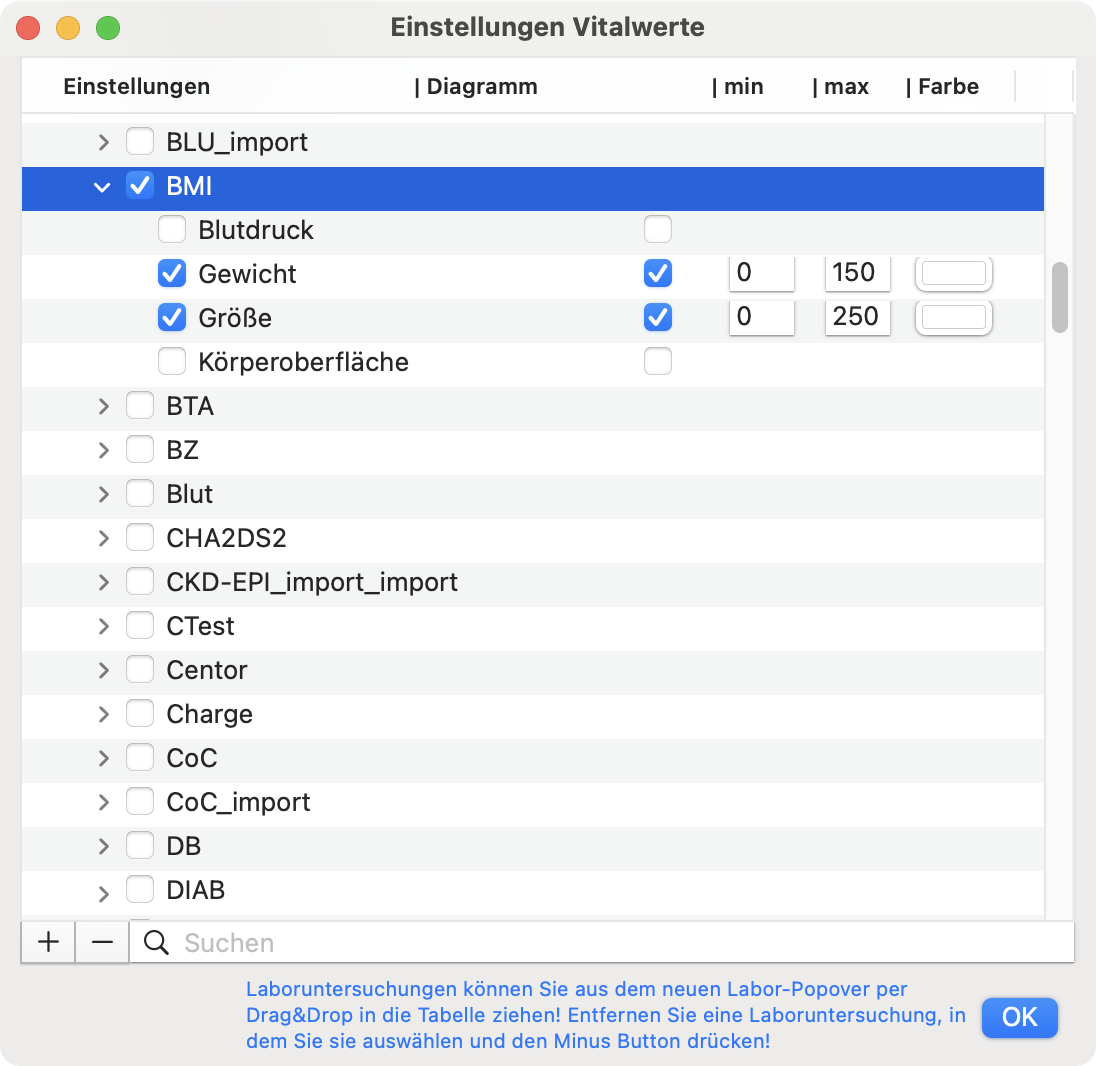Expand the BTA group
The width and height of the screenshot is (1096, 1066).
click(x=103, y=406)
